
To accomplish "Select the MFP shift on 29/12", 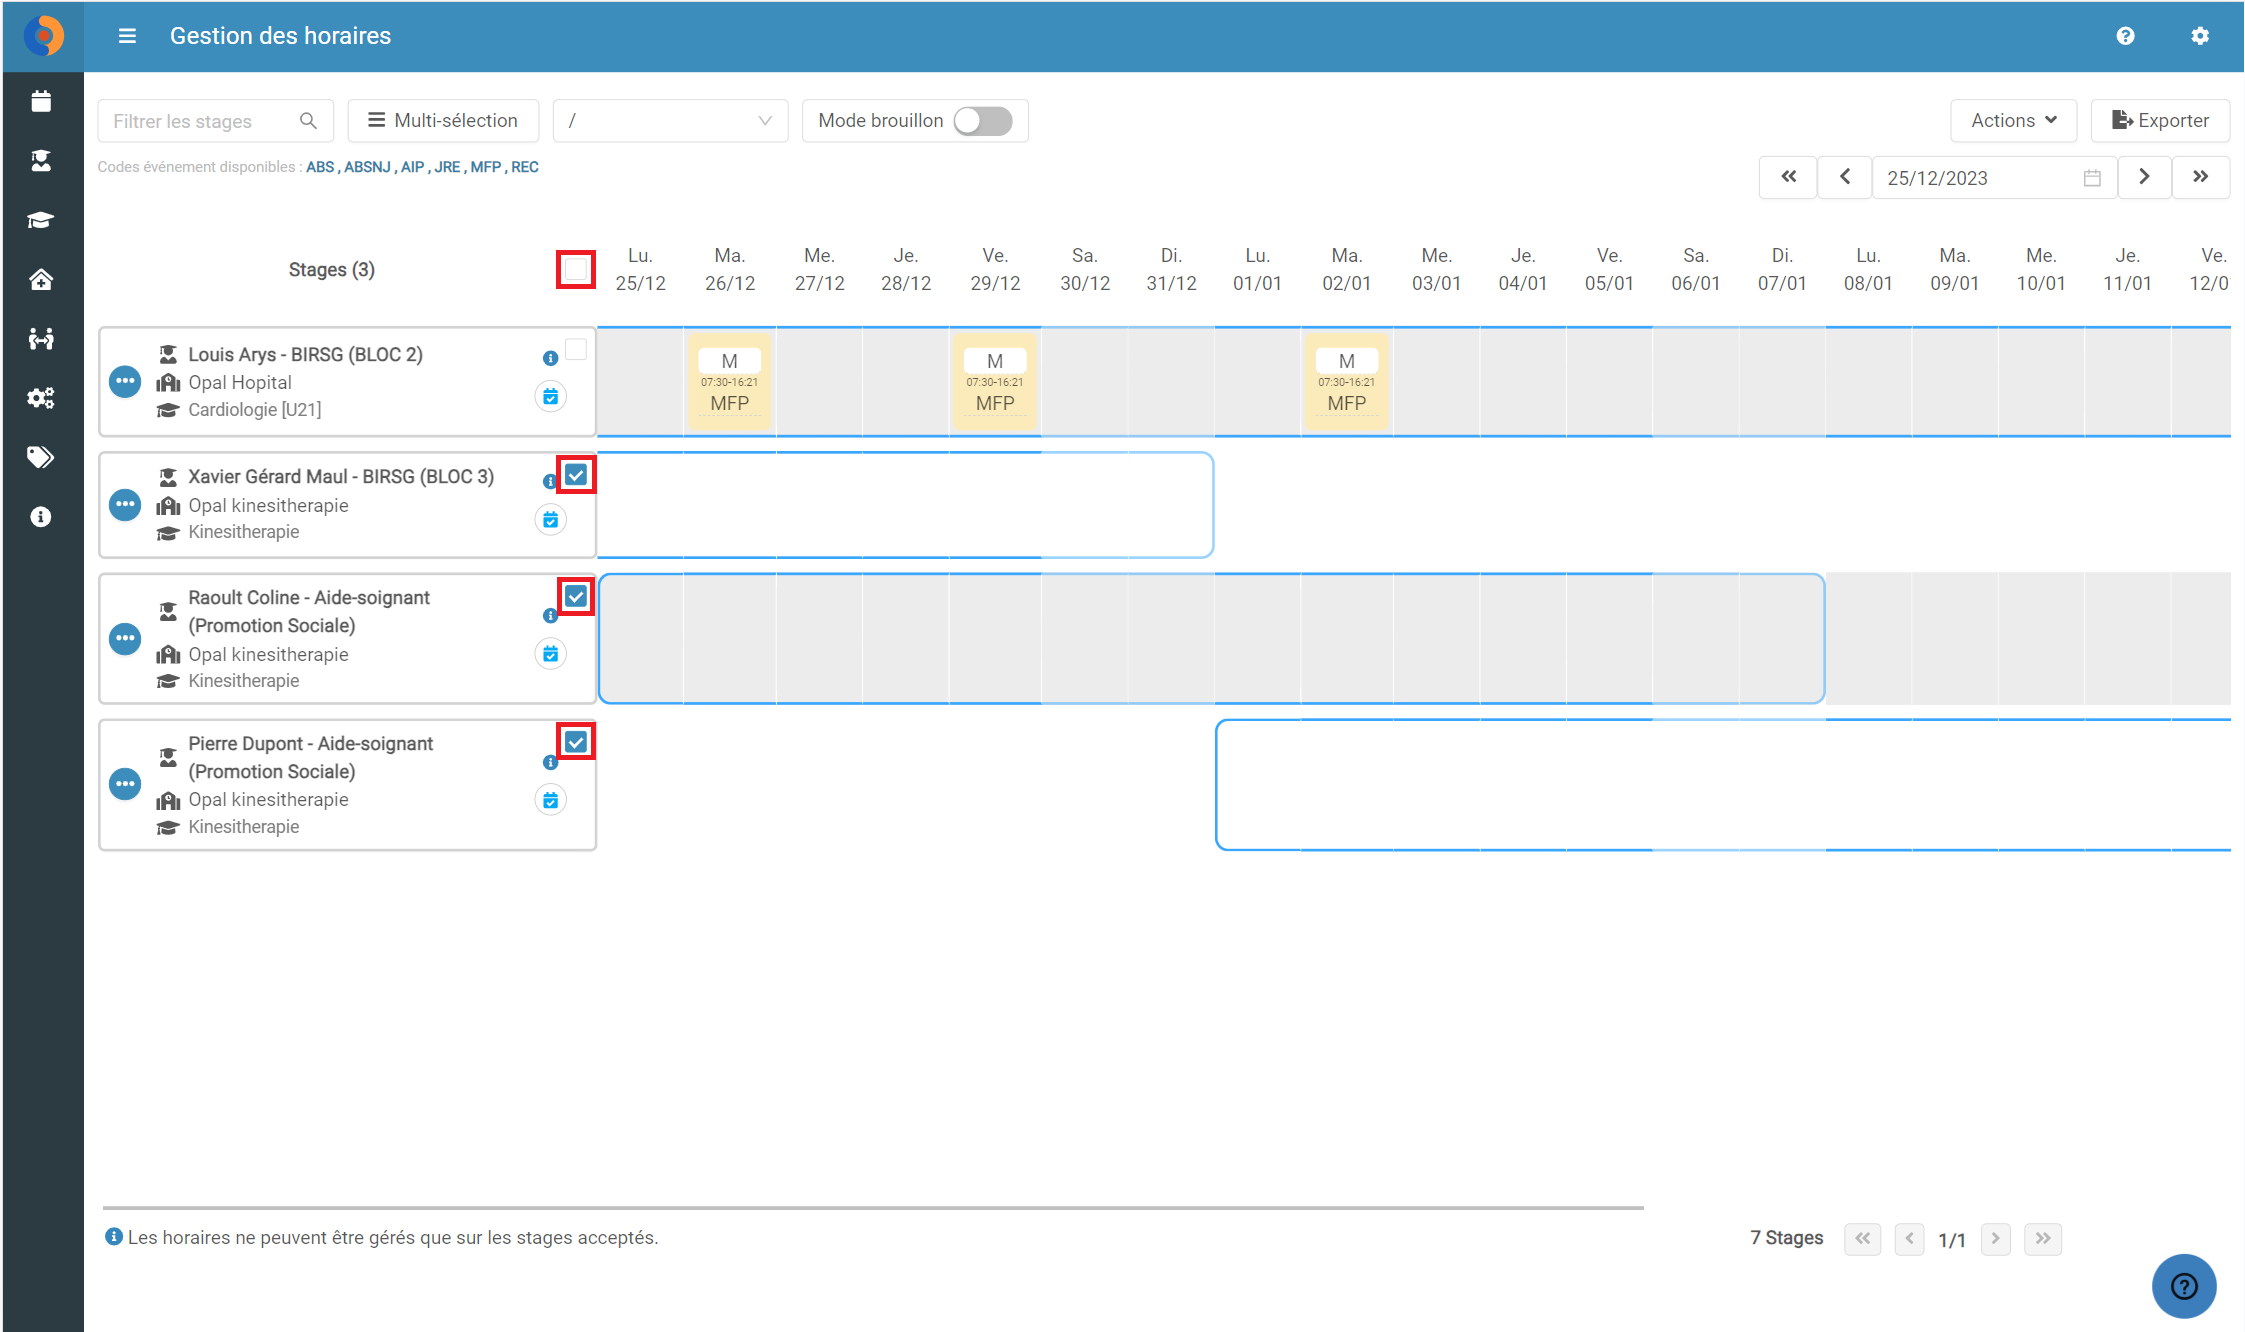I will click(x=995, y=382).
